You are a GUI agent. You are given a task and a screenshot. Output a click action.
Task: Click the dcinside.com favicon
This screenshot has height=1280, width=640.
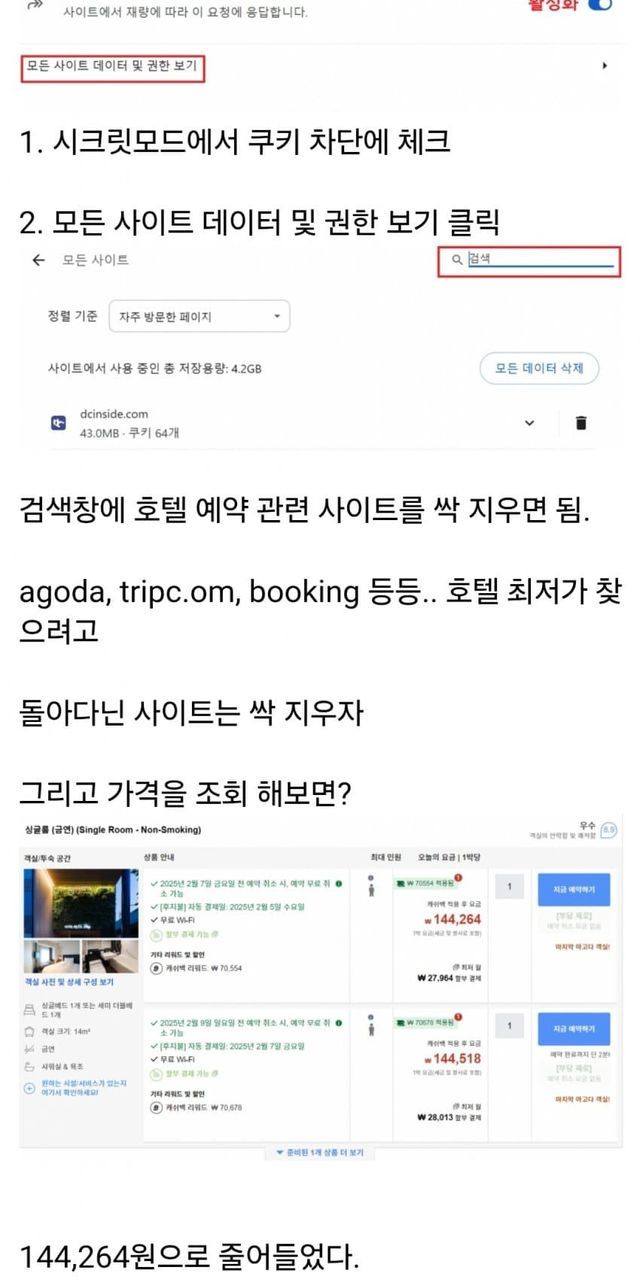57,422
